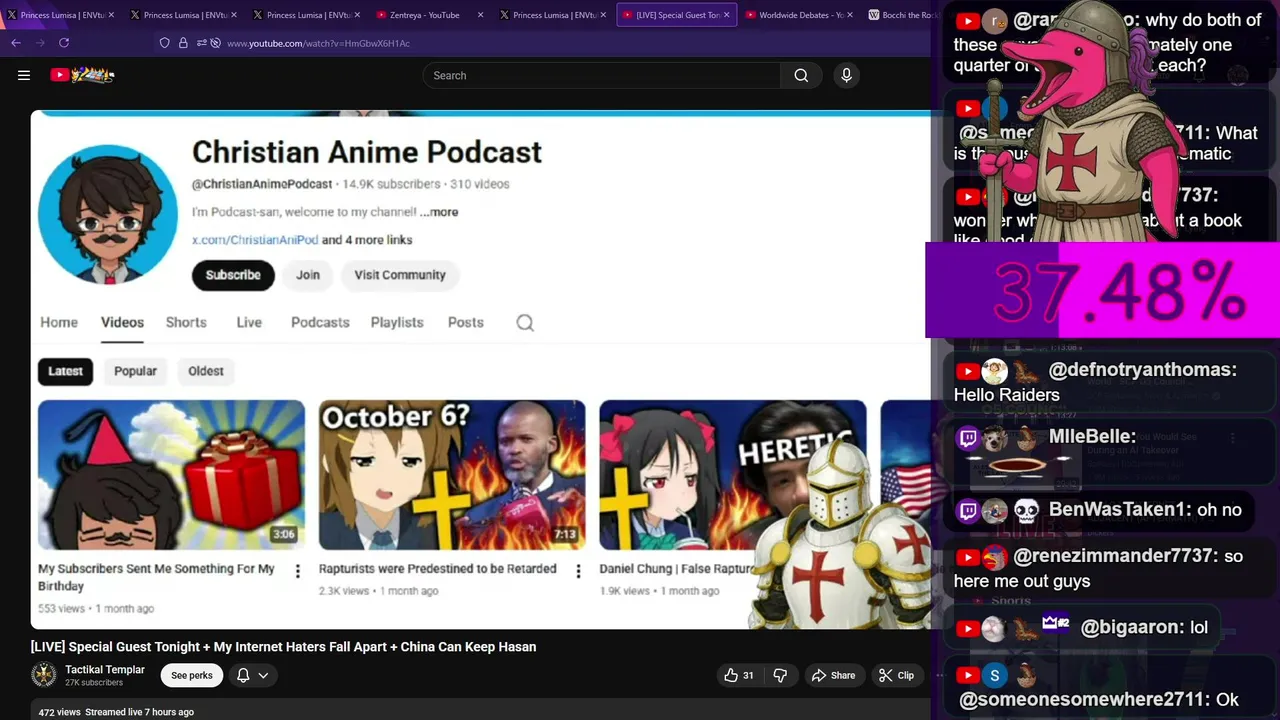Open the HERETIC Daniel Chung video thumbnail

(733, 475)
